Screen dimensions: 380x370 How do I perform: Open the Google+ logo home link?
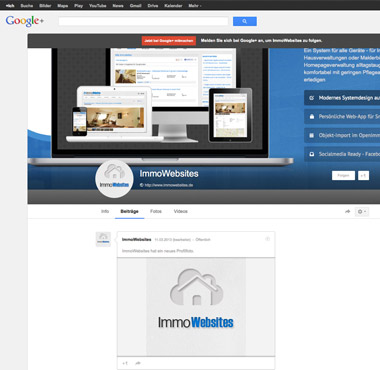25,21
